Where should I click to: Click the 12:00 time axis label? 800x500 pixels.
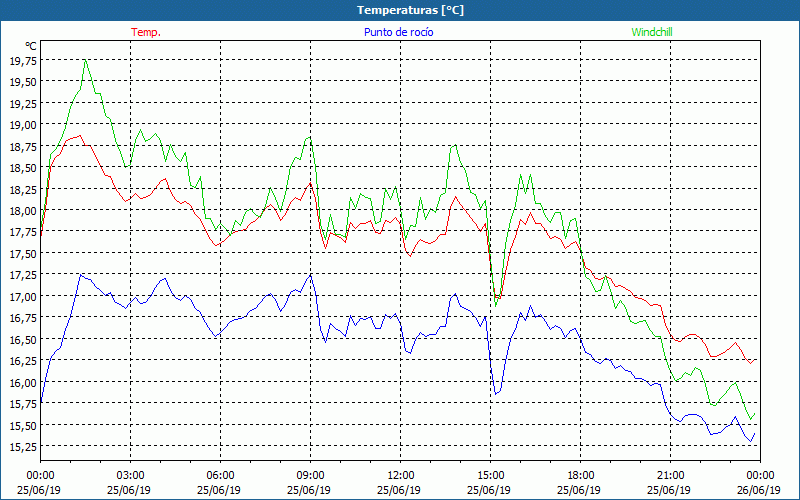tap(401, 476)
